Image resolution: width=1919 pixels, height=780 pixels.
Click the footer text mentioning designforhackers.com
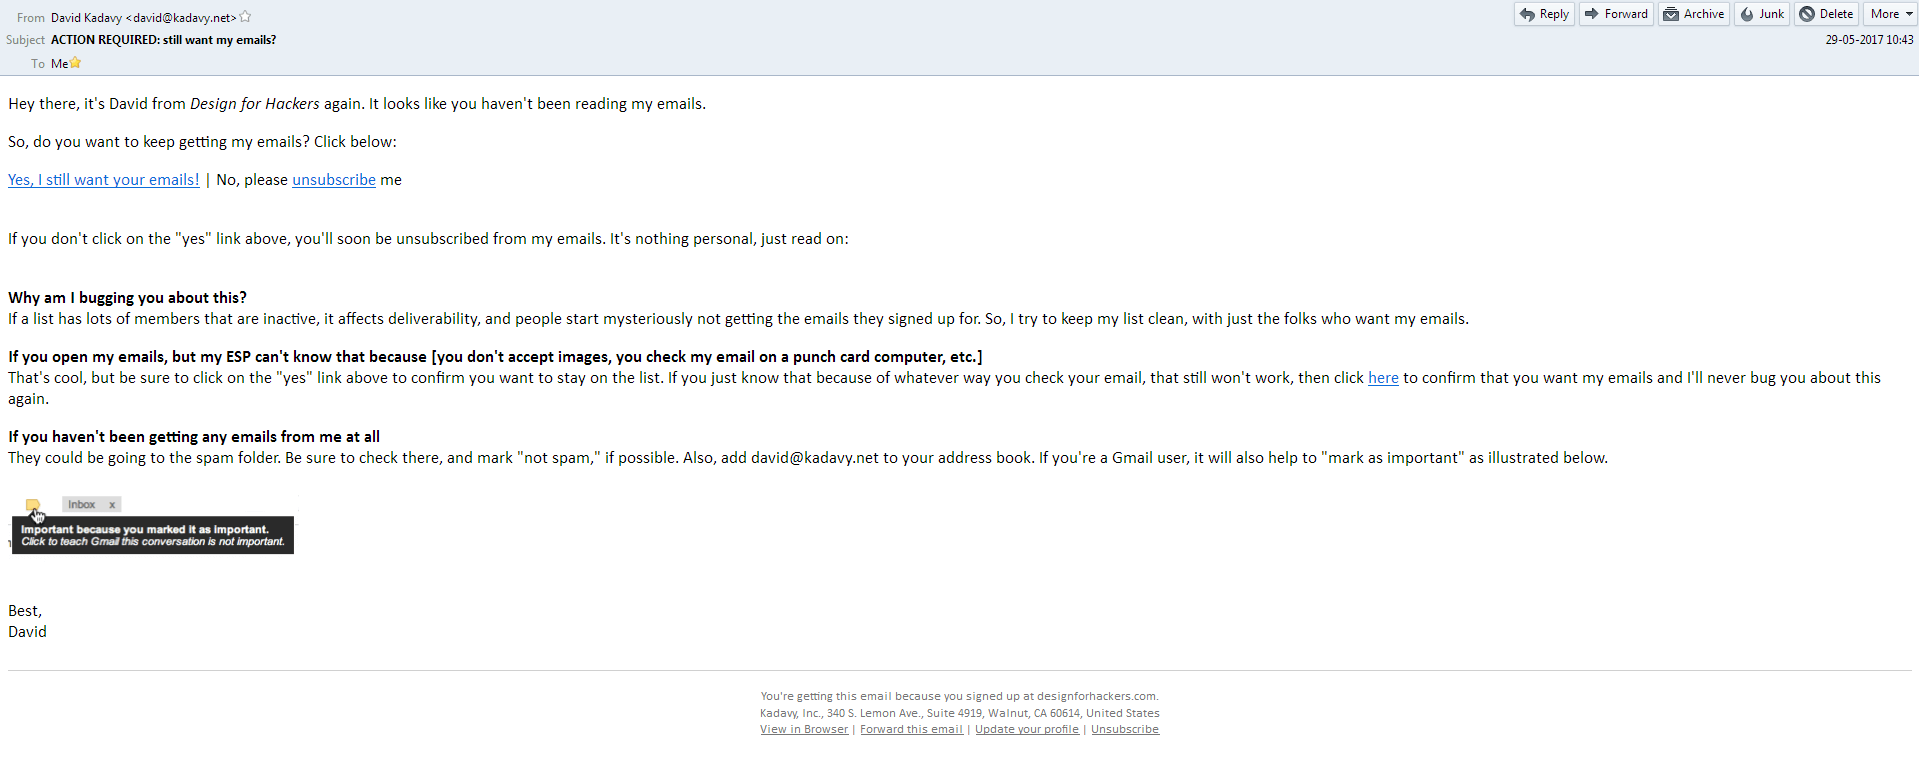coord(959,696)
